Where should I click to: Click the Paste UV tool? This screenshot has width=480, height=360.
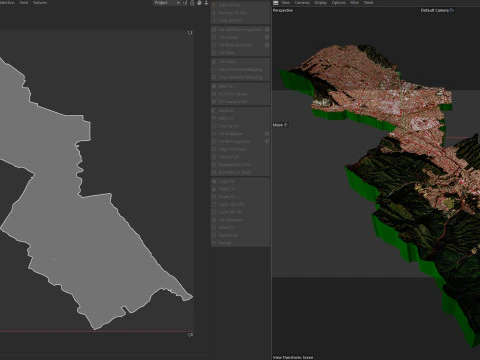pyautogui.click(x=240, y=189)
